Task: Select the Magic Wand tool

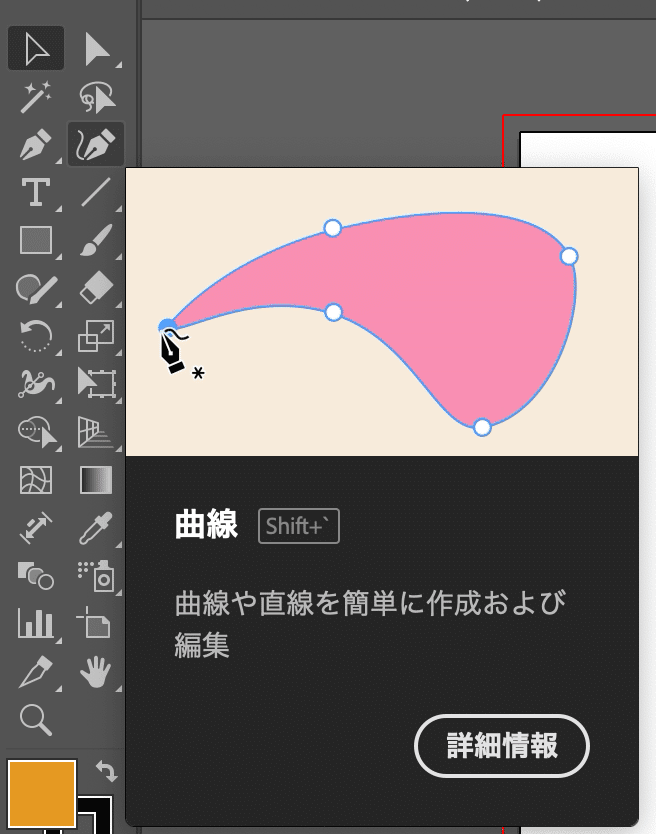Action: pos(36,97)
